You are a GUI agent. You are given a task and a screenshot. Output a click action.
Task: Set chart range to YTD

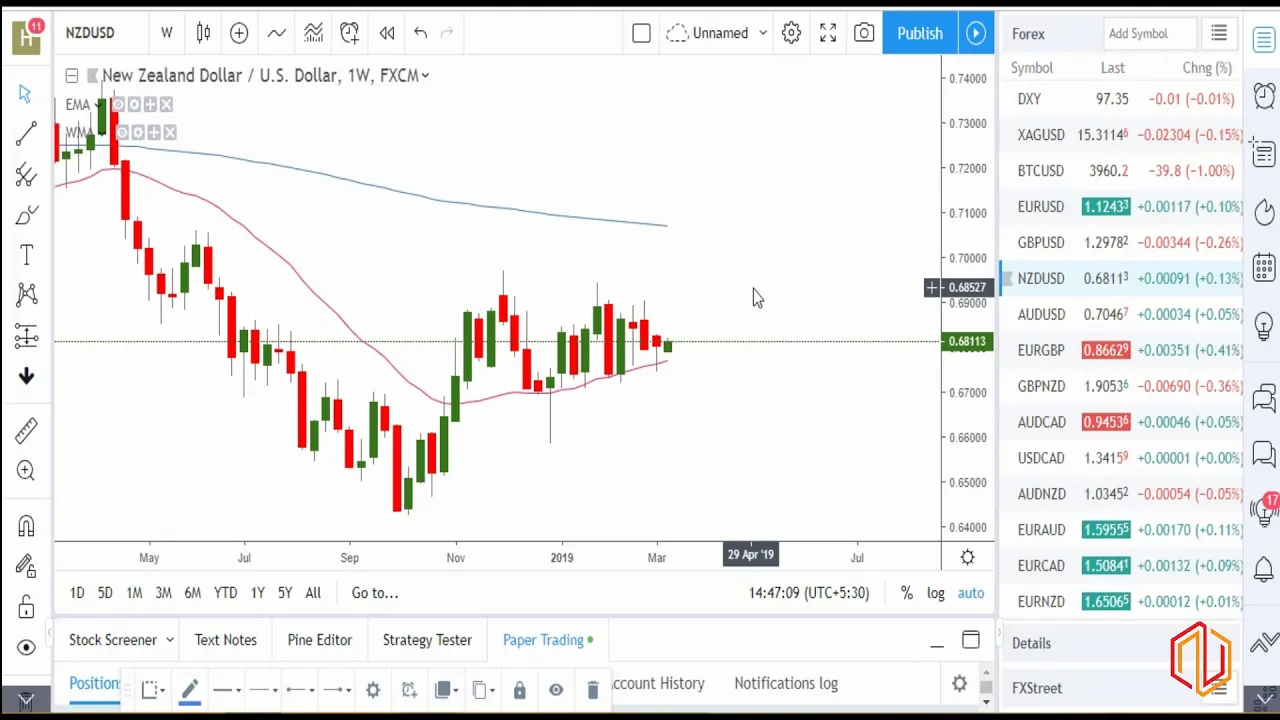(x=225, y=593)
